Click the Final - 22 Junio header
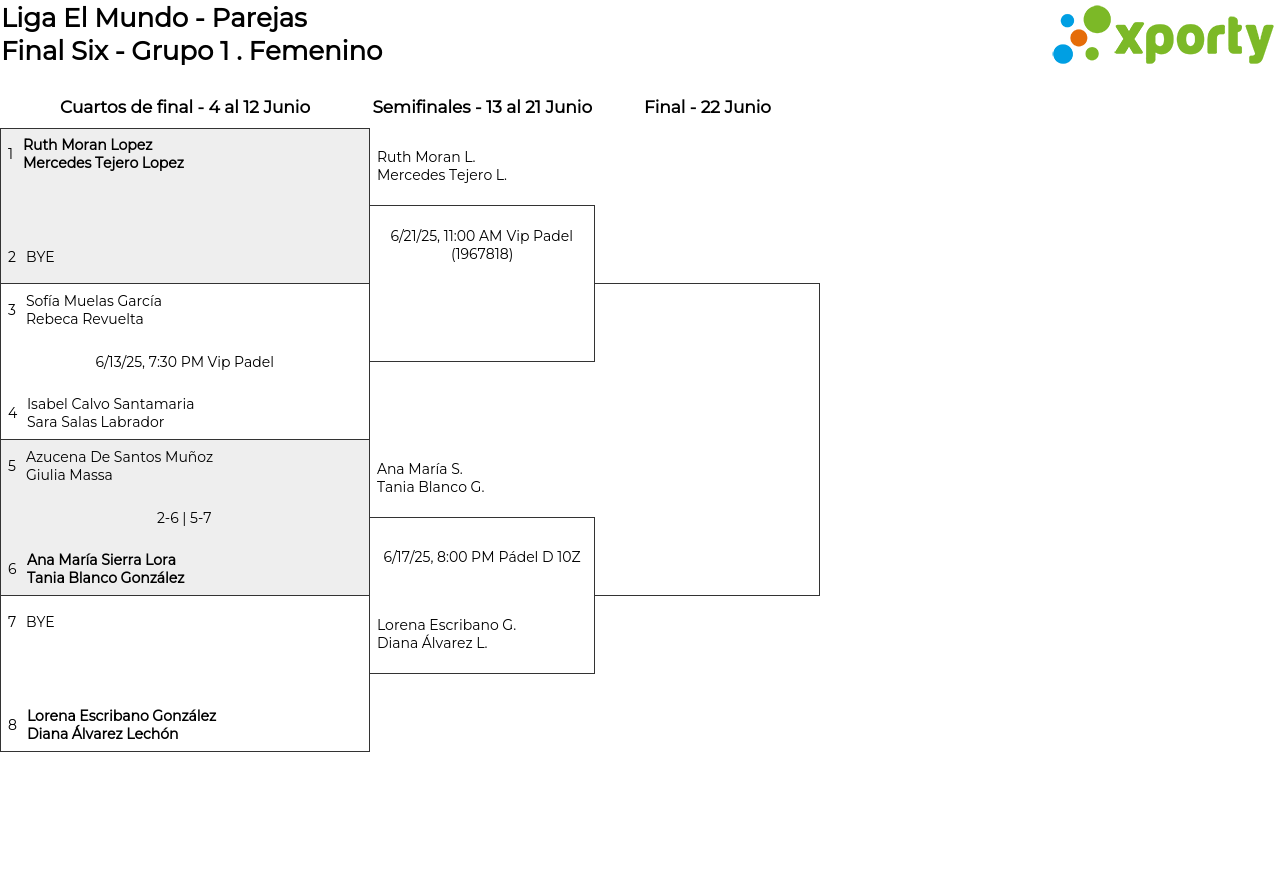The width and height of the screenshot is (1280, 883). pos(707,107)
